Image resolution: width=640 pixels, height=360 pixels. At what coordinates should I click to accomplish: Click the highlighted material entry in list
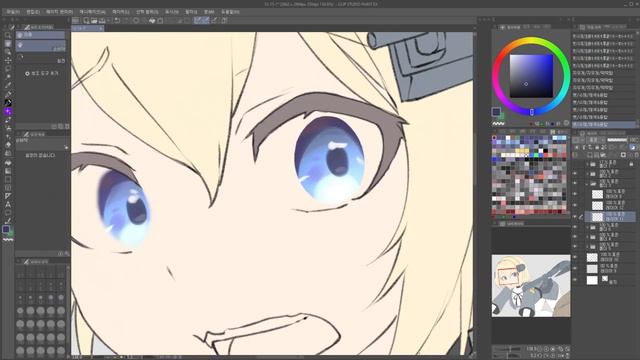click(x=604, y=124)
